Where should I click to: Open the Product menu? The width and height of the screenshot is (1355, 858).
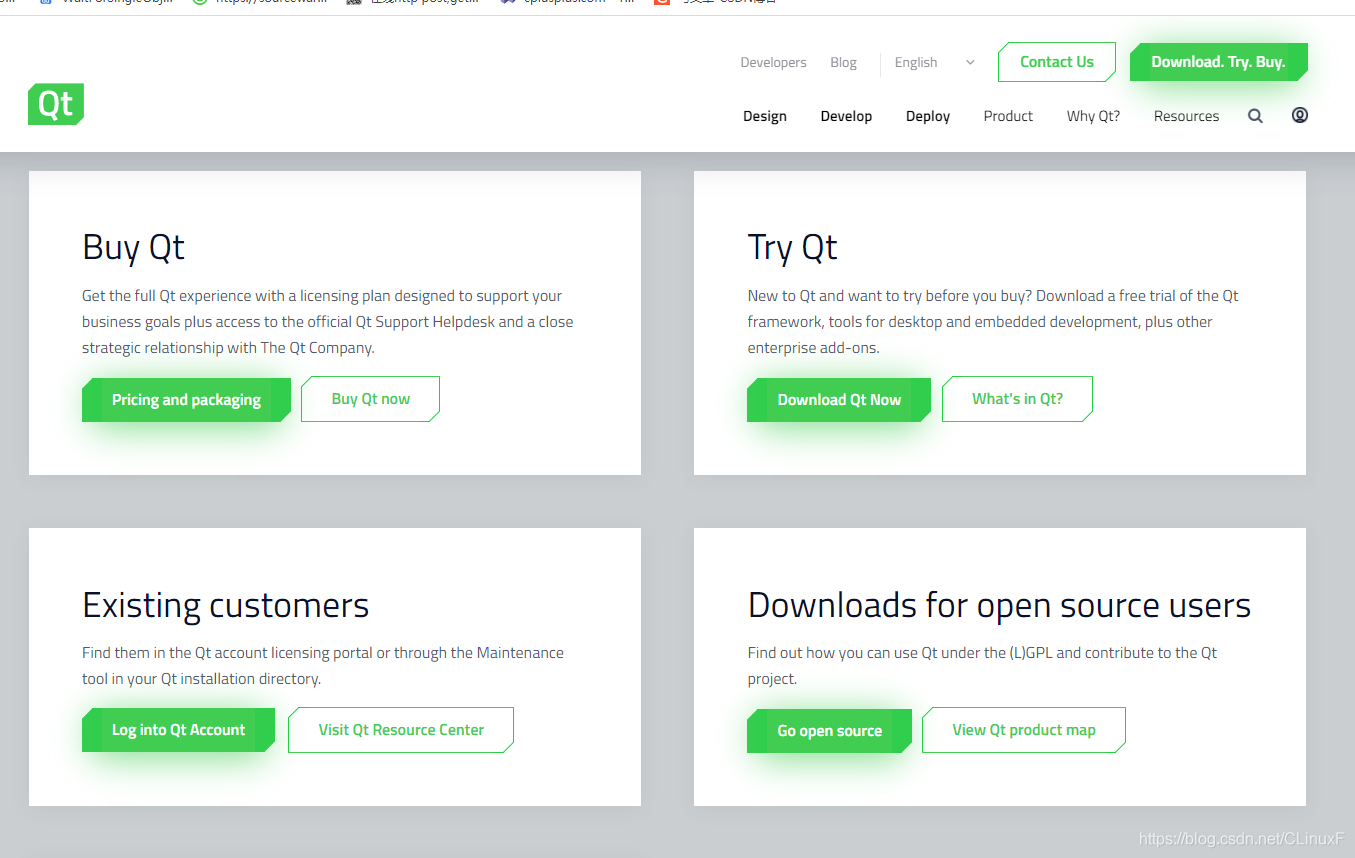1008,116
